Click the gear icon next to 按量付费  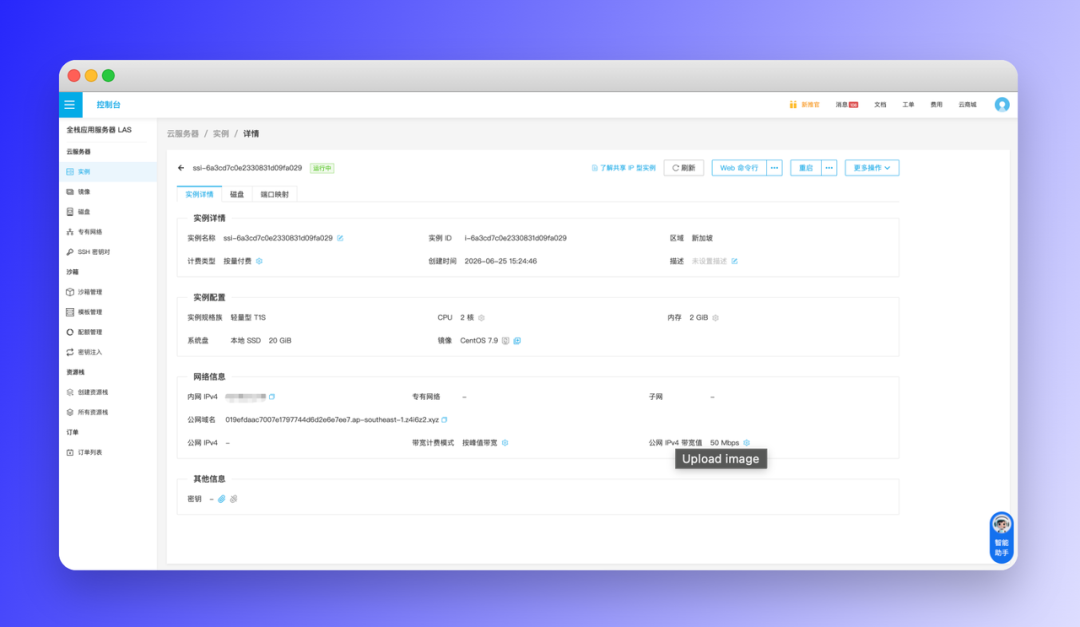pos(260,261)
